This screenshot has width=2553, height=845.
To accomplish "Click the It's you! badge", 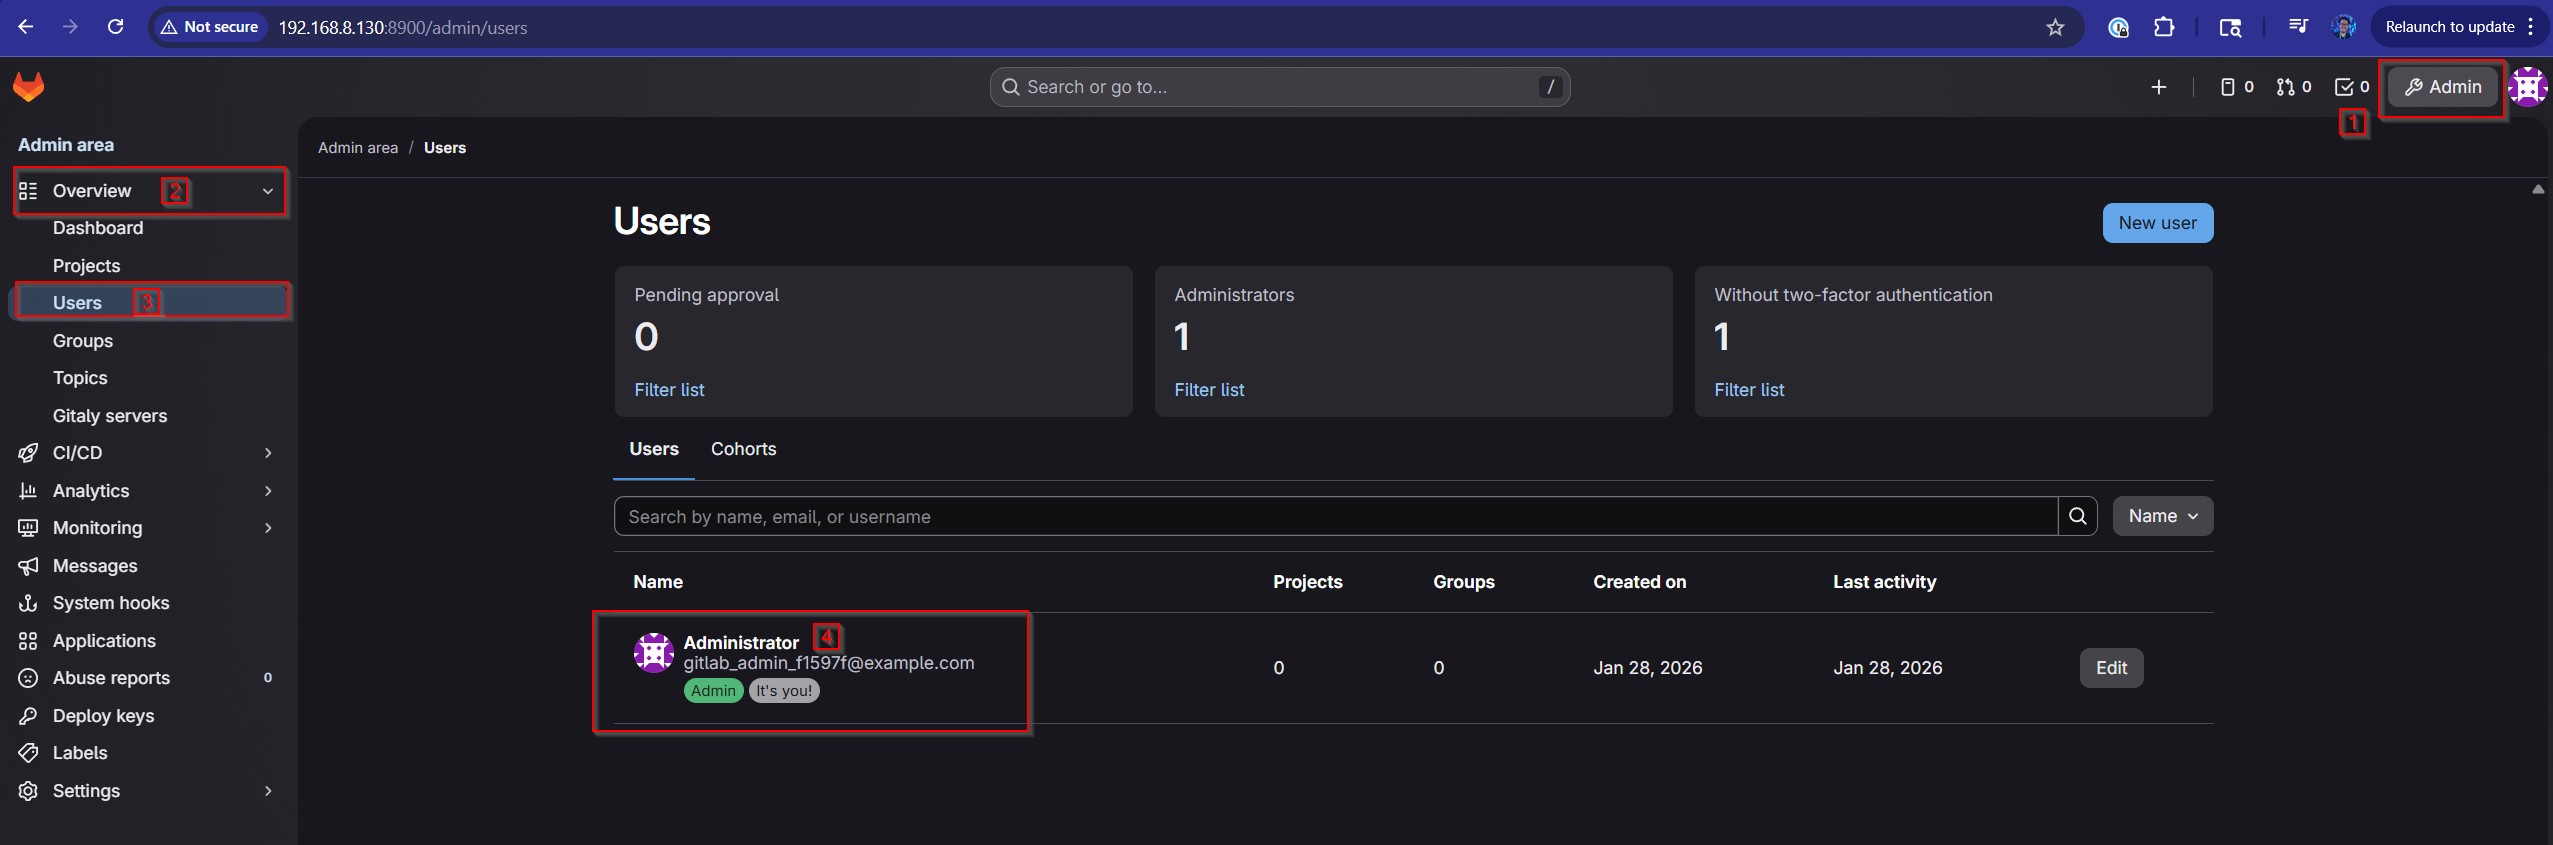I will [x=784, y=691].
